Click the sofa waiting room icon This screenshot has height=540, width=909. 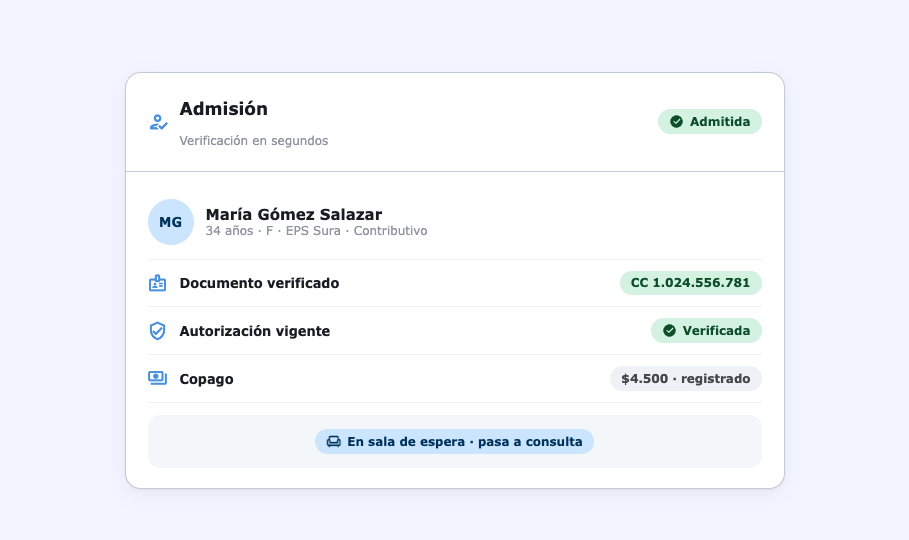pyautogui.click(x=333, y=441)
